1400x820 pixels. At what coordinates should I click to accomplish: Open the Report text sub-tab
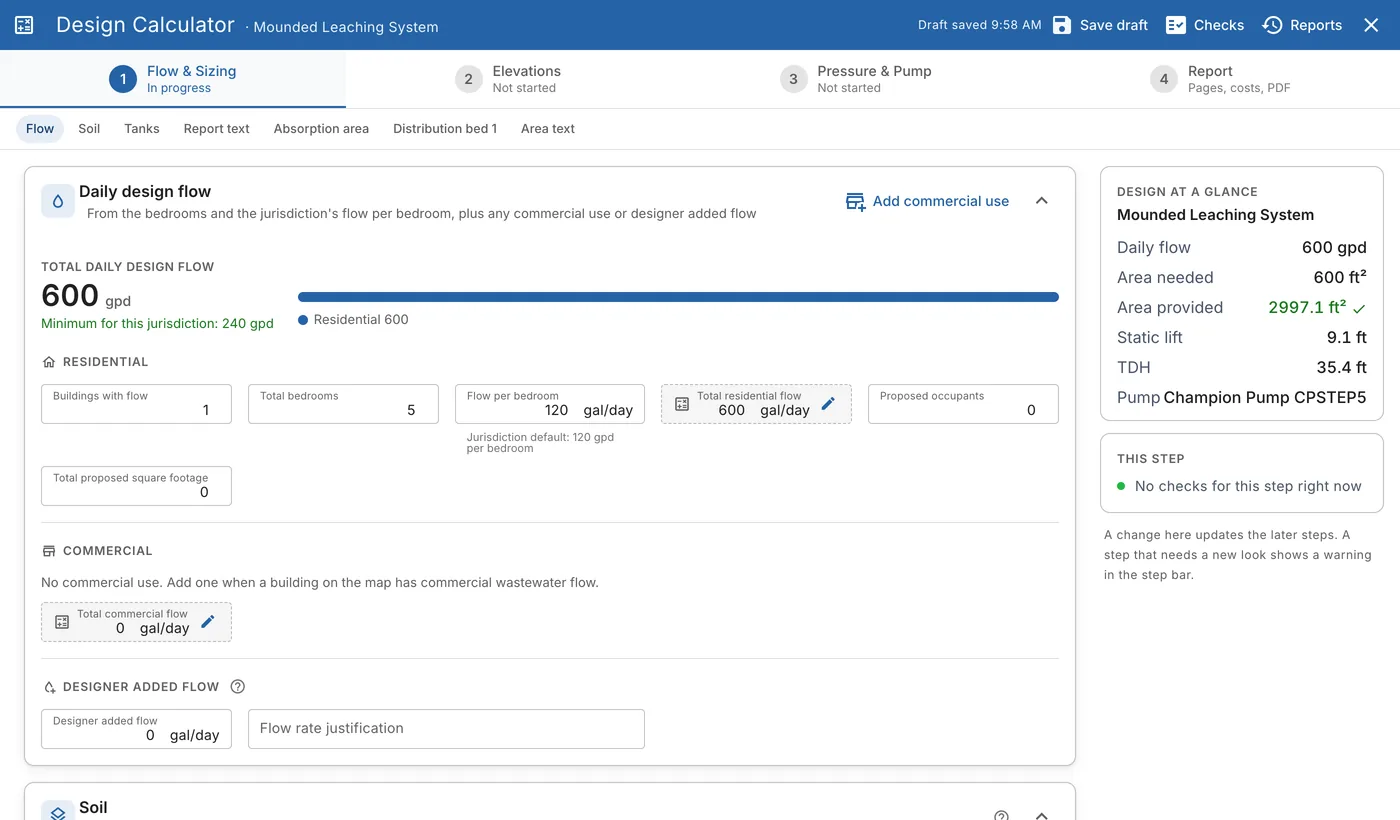click(x=217, y=129)
